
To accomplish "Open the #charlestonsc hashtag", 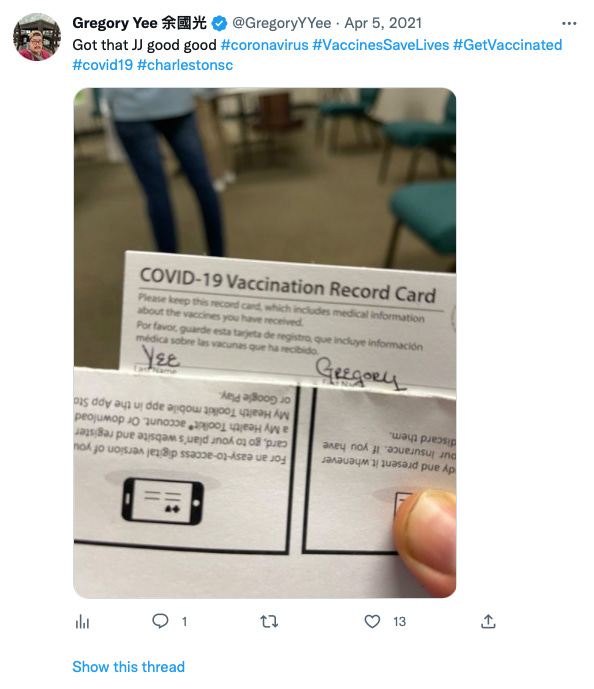I will [185, 65].
